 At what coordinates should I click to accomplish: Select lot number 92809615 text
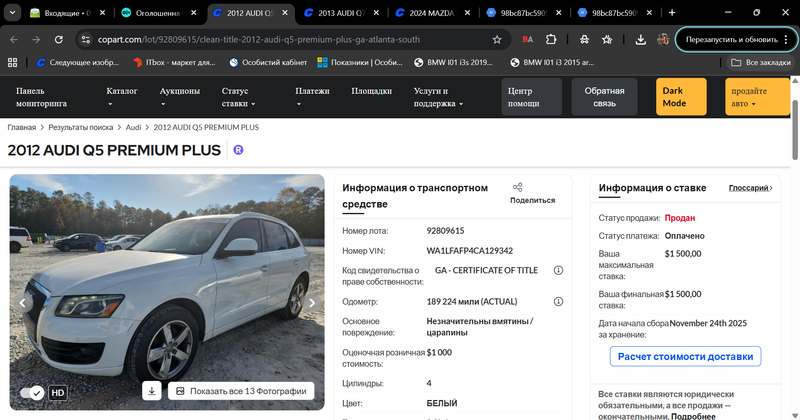445,231
